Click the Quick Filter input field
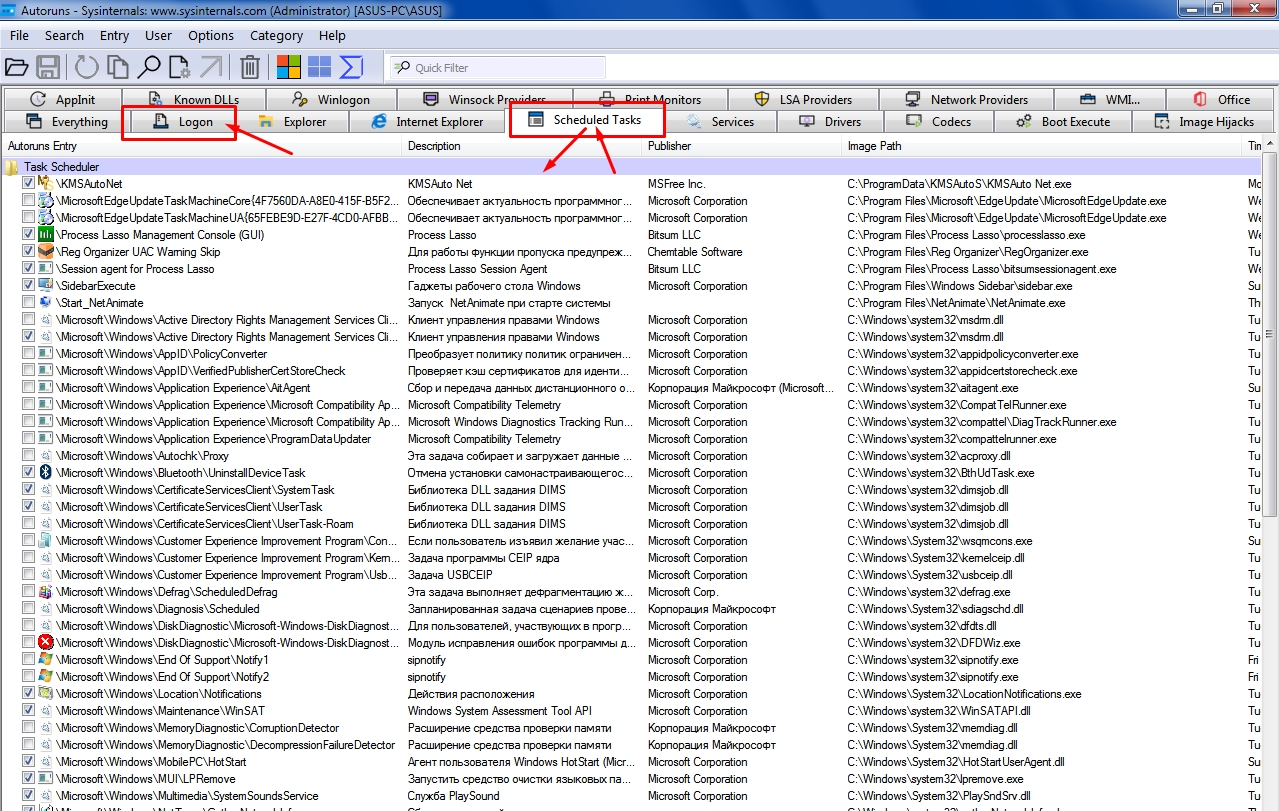The height and width of the screenshot is (811, 1279). pyautogui.click(x=497, y=68)
